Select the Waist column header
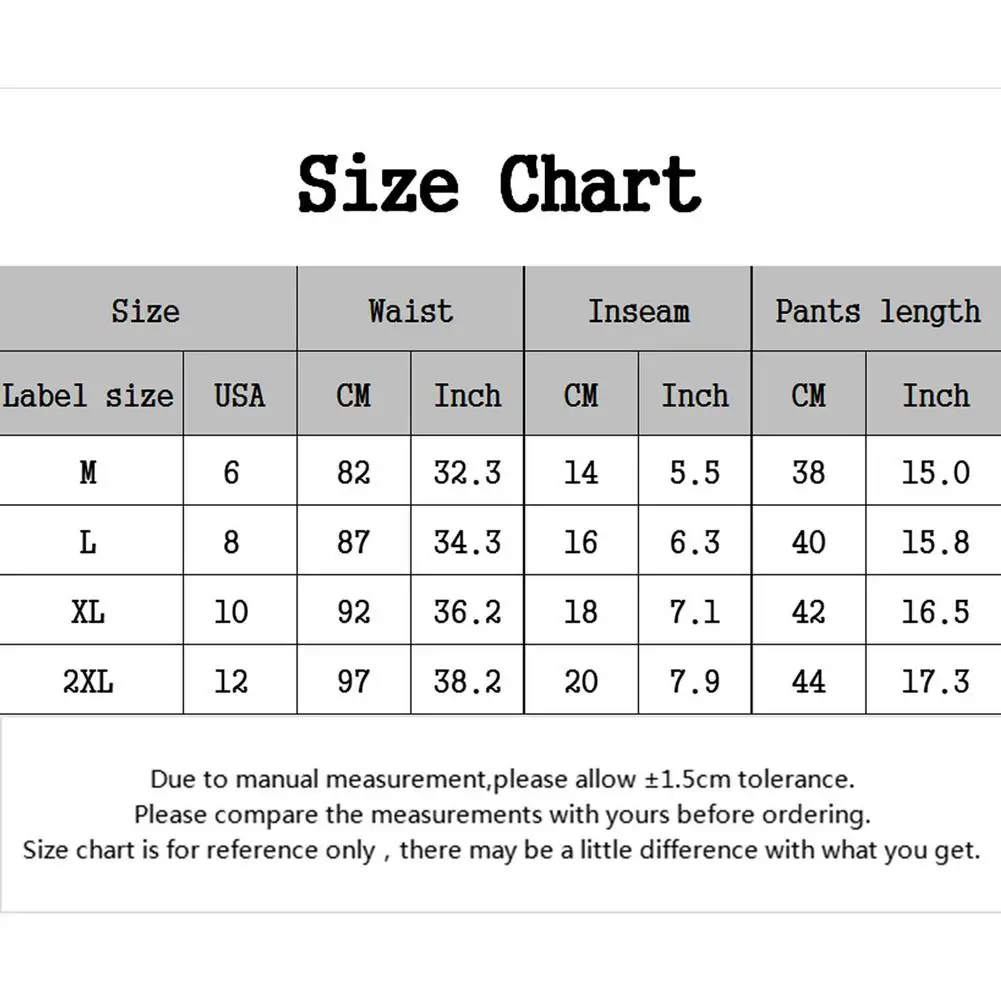 coord(410,311)
